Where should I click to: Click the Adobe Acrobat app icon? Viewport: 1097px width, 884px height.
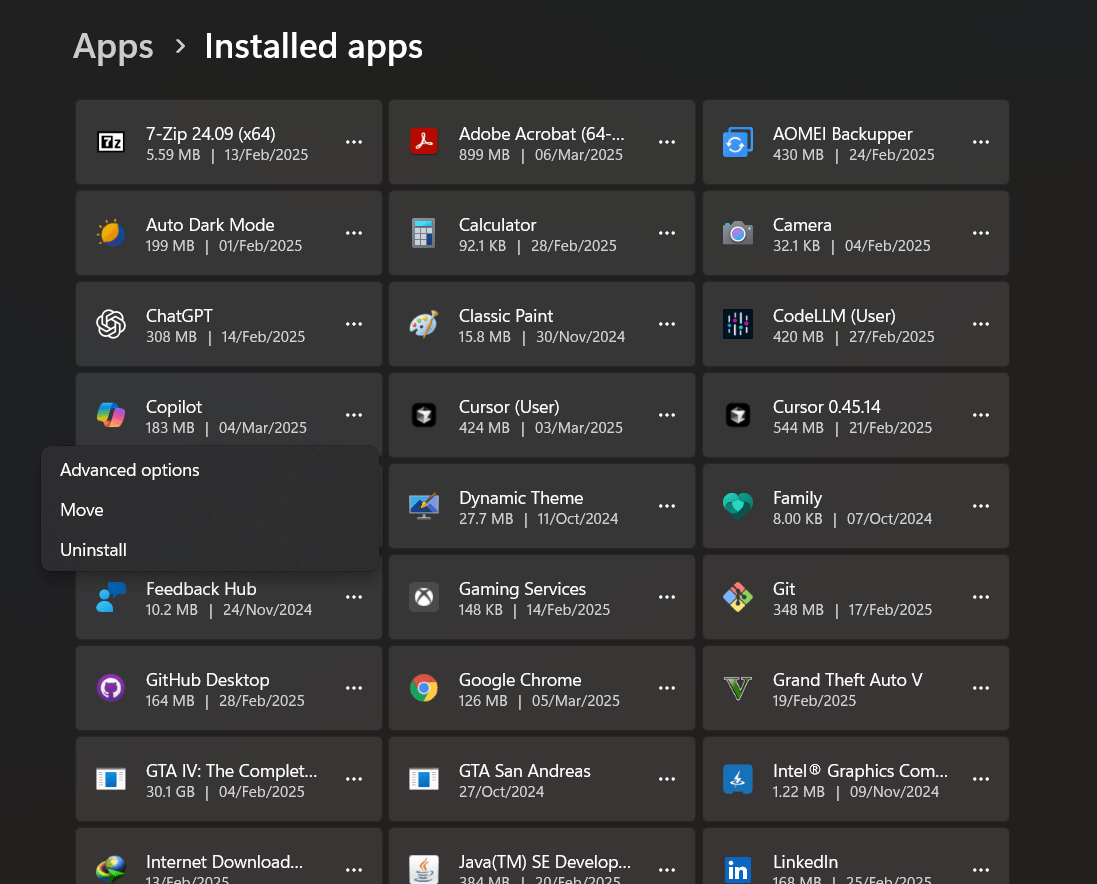424,142
